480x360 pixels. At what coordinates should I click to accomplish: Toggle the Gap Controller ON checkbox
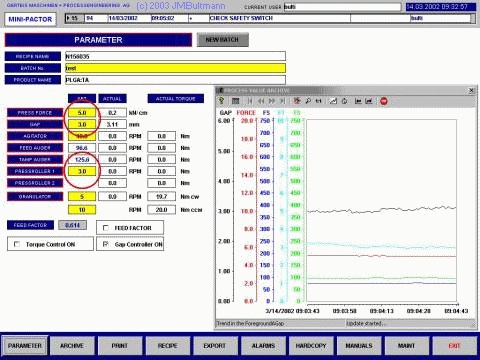coord(106,244)
